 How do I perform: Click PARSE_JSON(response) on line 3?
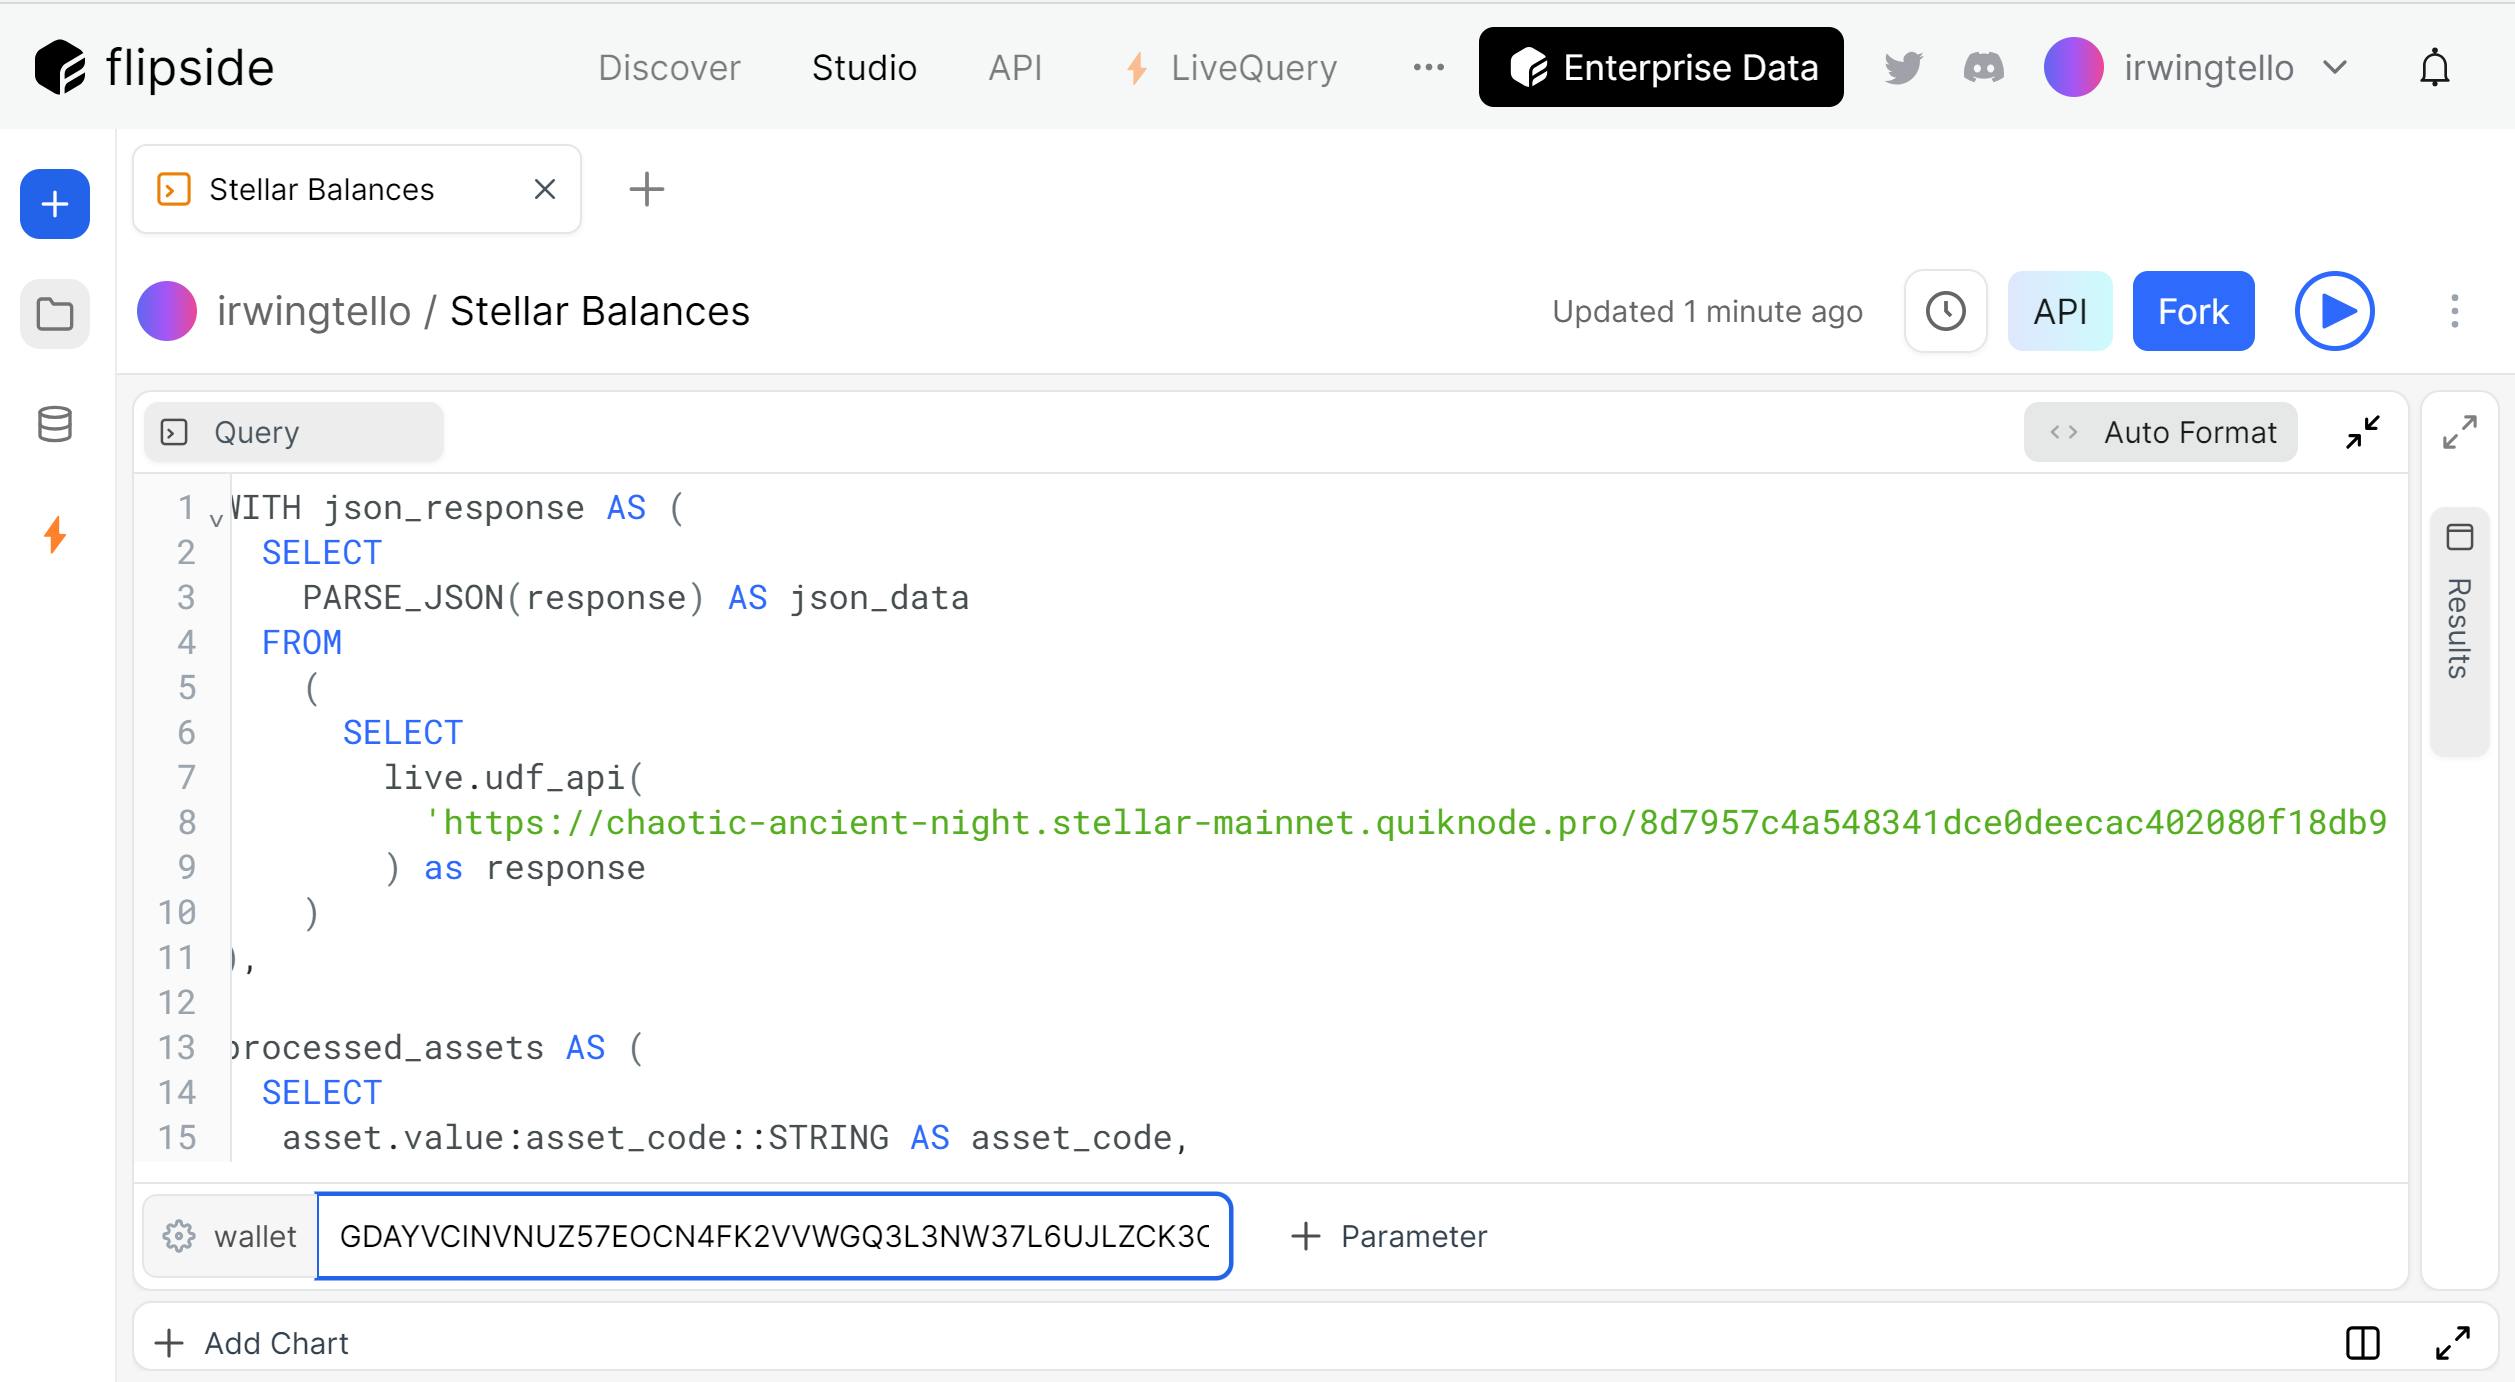click(x=504, y=598)
